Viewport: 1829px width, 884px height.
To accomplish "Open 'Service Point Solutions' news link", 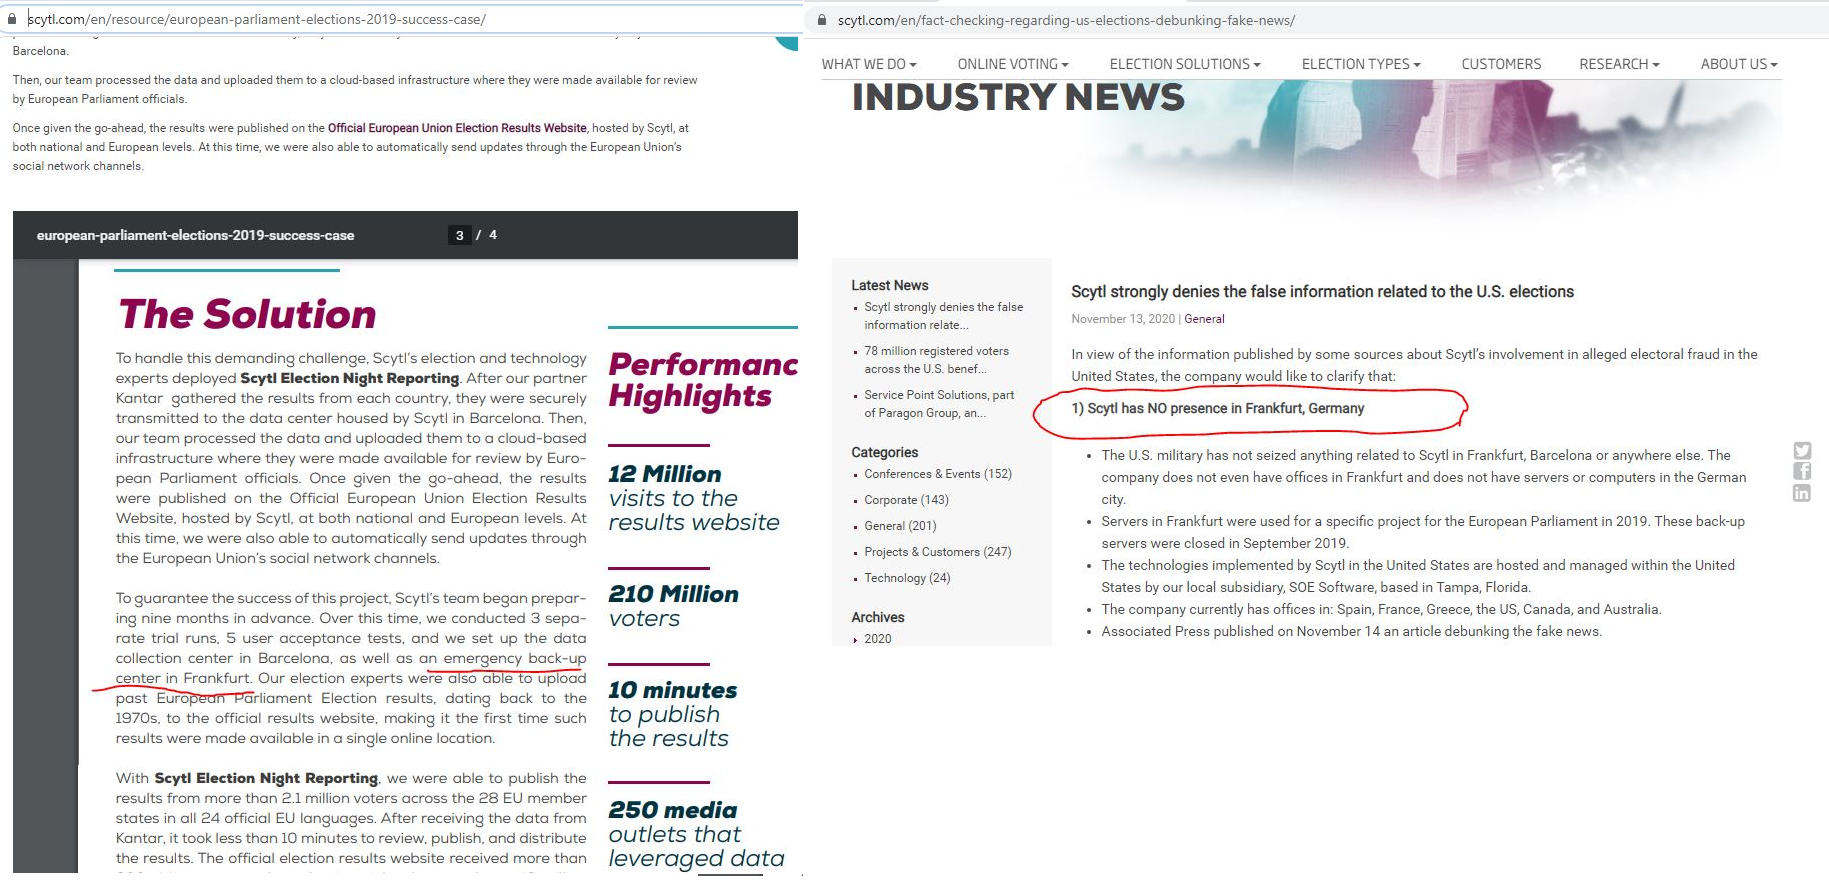I will pos(939,404).
